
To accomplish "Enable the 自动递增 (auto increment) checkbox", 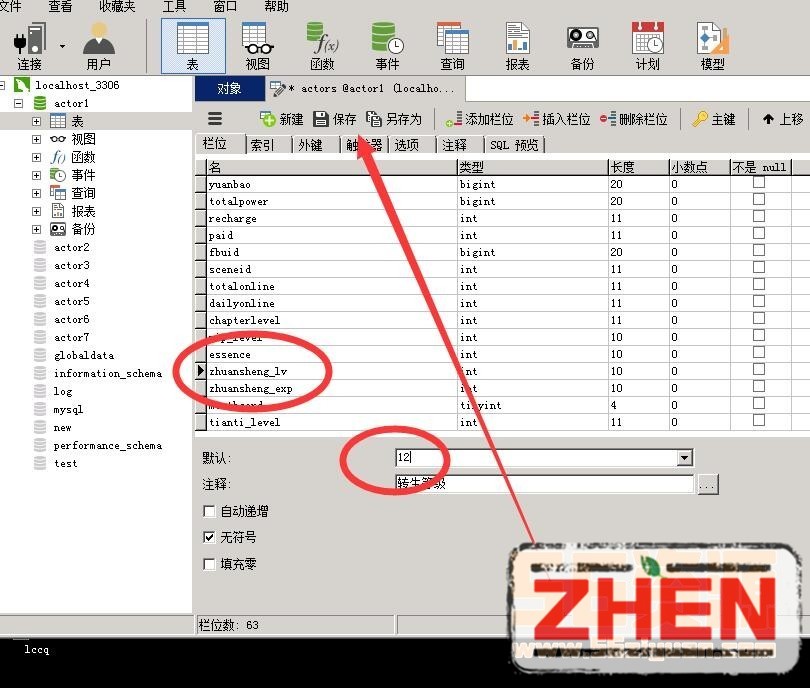I will pyautogui.click(x=209, y=511).
